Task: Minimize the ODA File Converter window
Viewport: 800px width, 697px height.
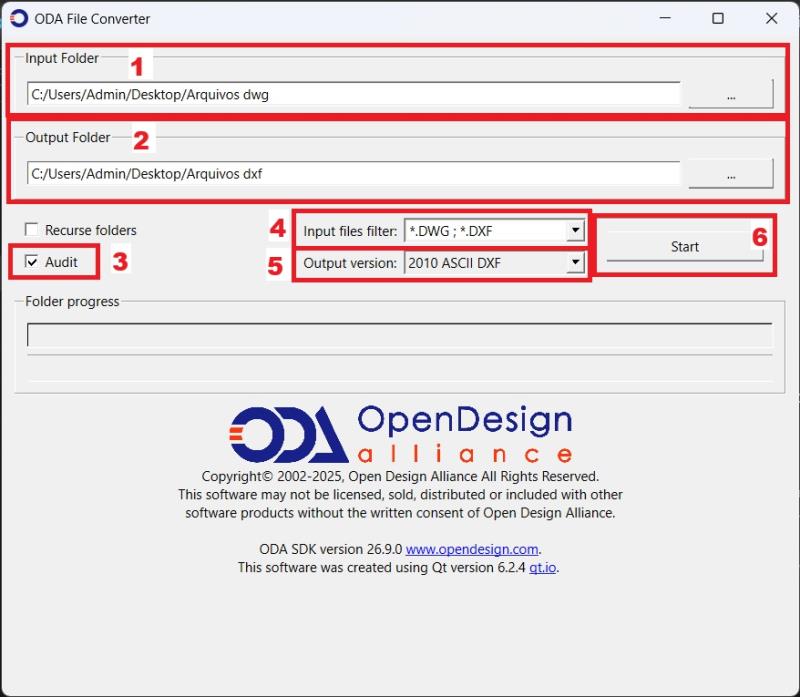Action: [x=663, y=18]
